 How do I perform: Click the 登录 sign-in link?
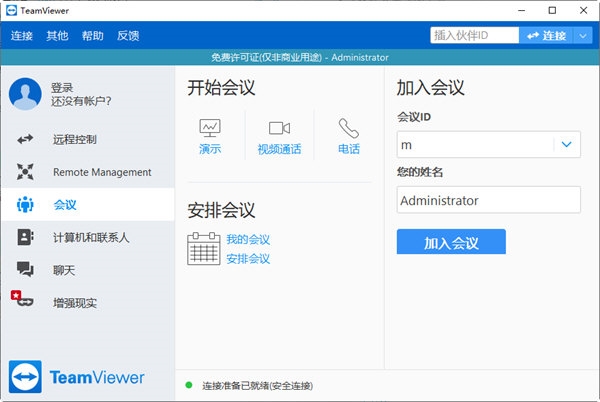click(x=62, y=88)
